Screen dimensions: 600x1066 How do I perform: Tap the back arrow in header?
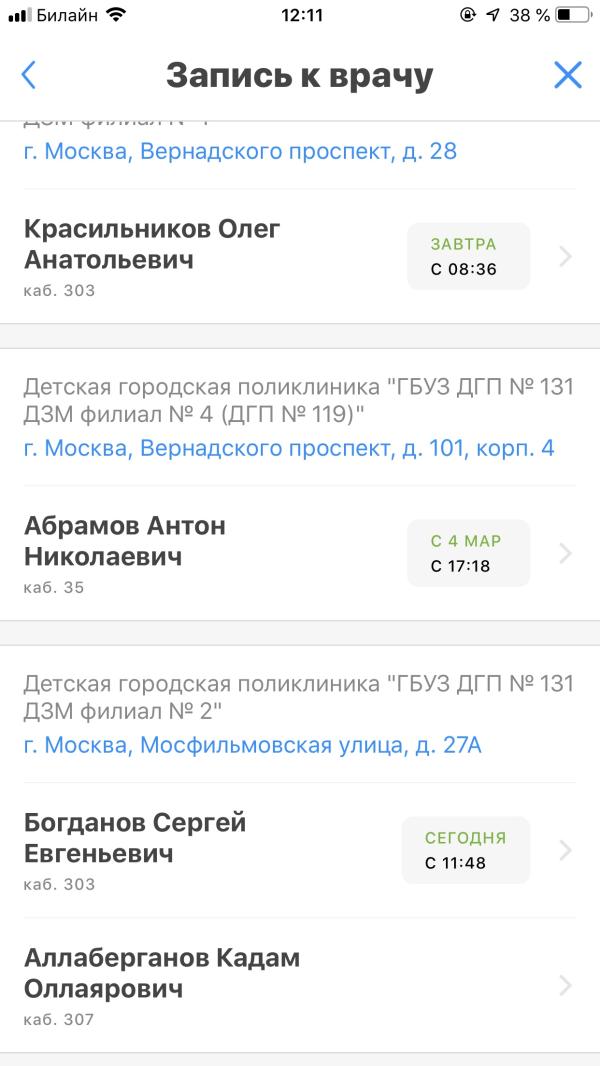pos(29,75)
